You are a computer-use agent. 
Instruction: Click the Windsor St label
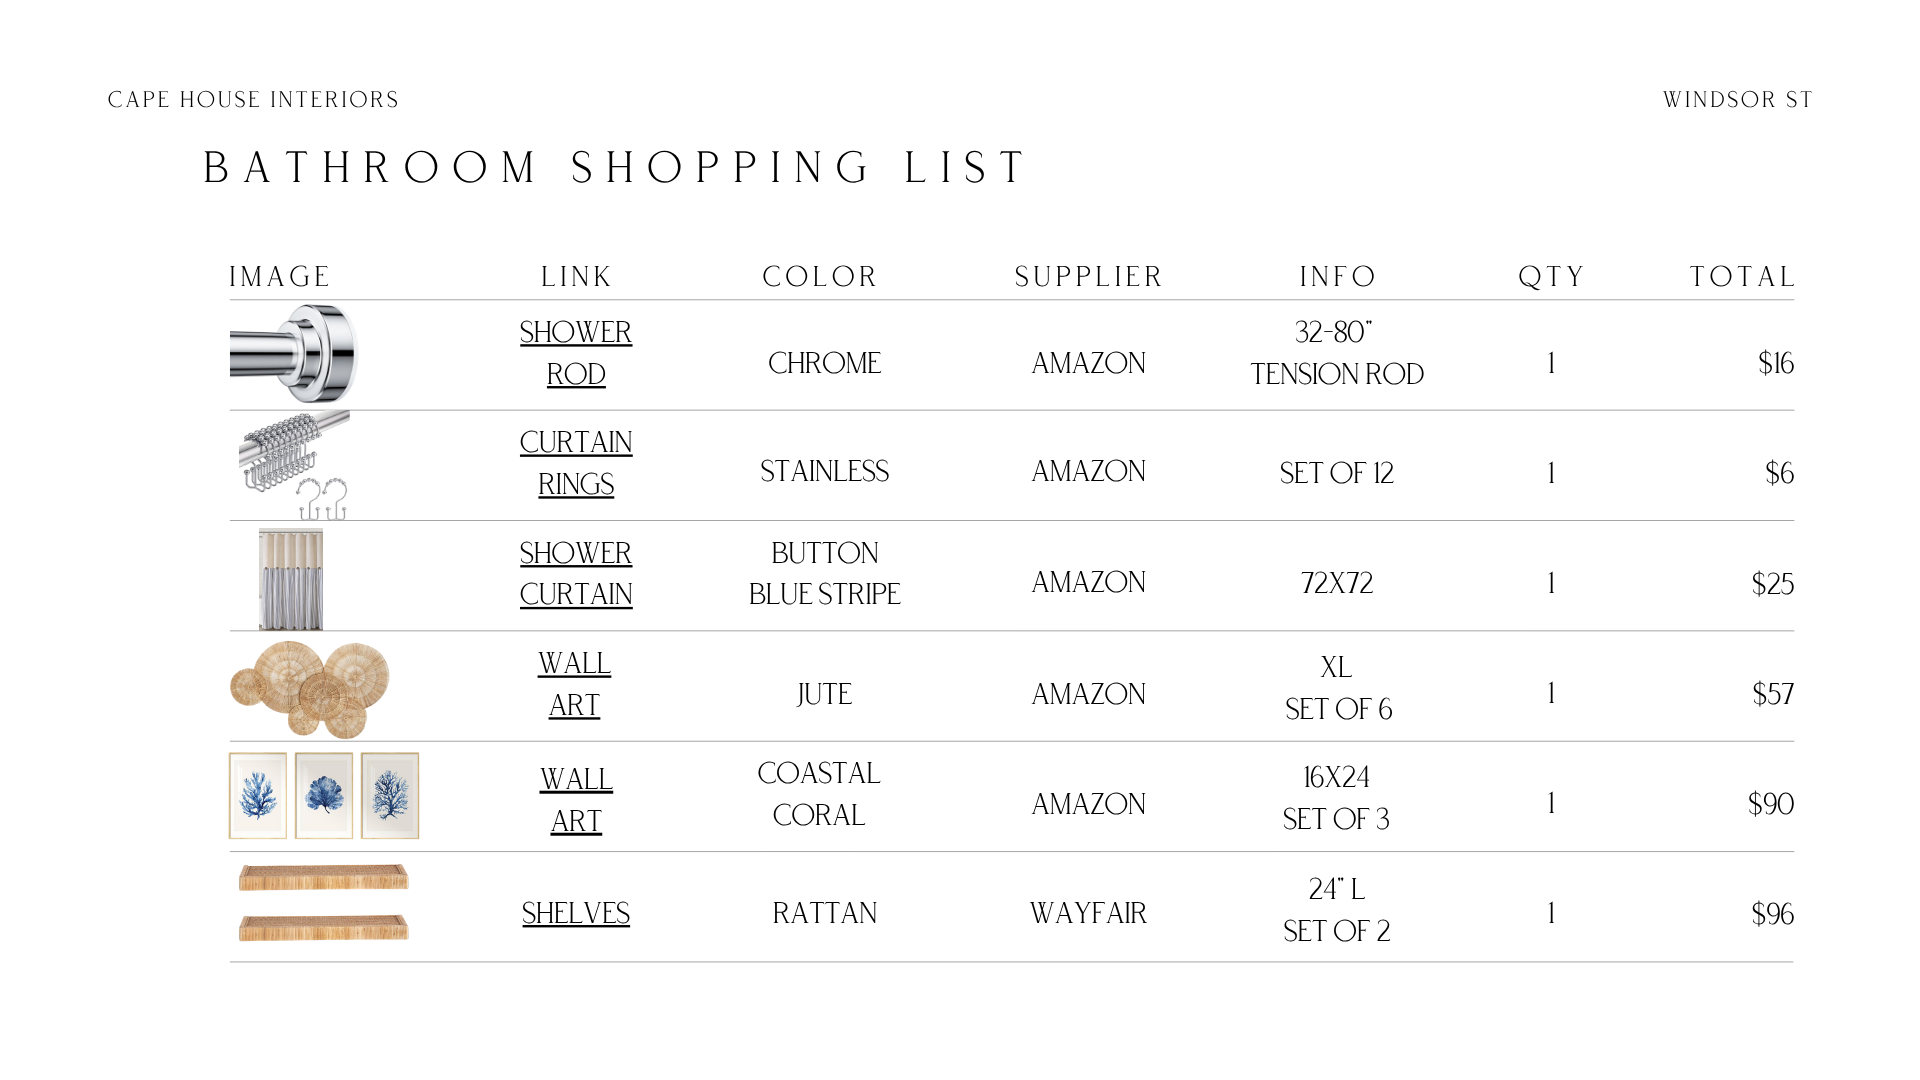1738,100
